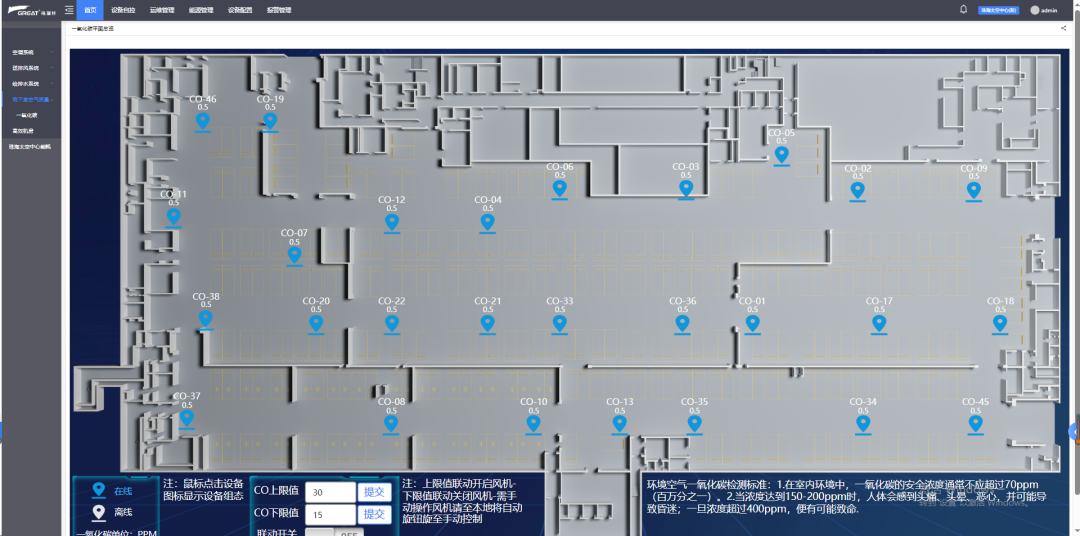Submit the CO上限值 value

(x=374, y=491)
